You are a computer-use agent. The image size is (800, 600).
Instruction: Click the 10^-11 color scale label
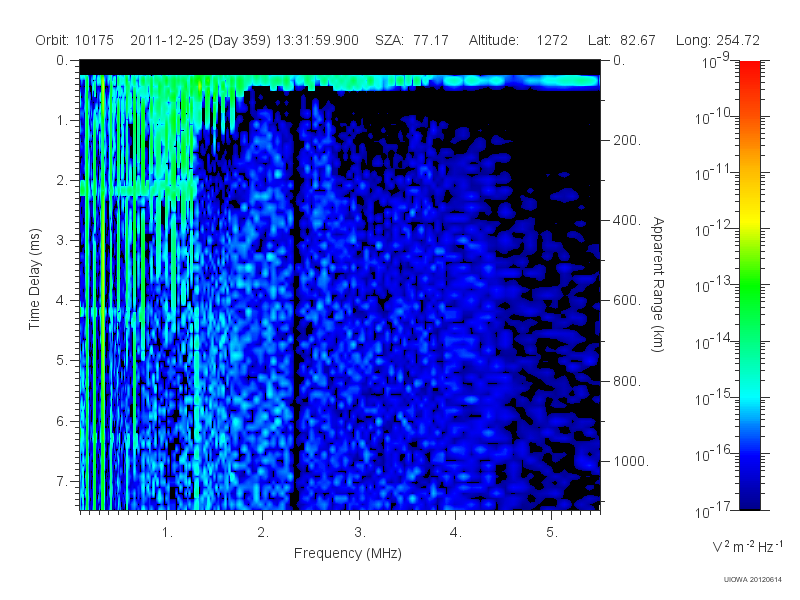(715, 173)
